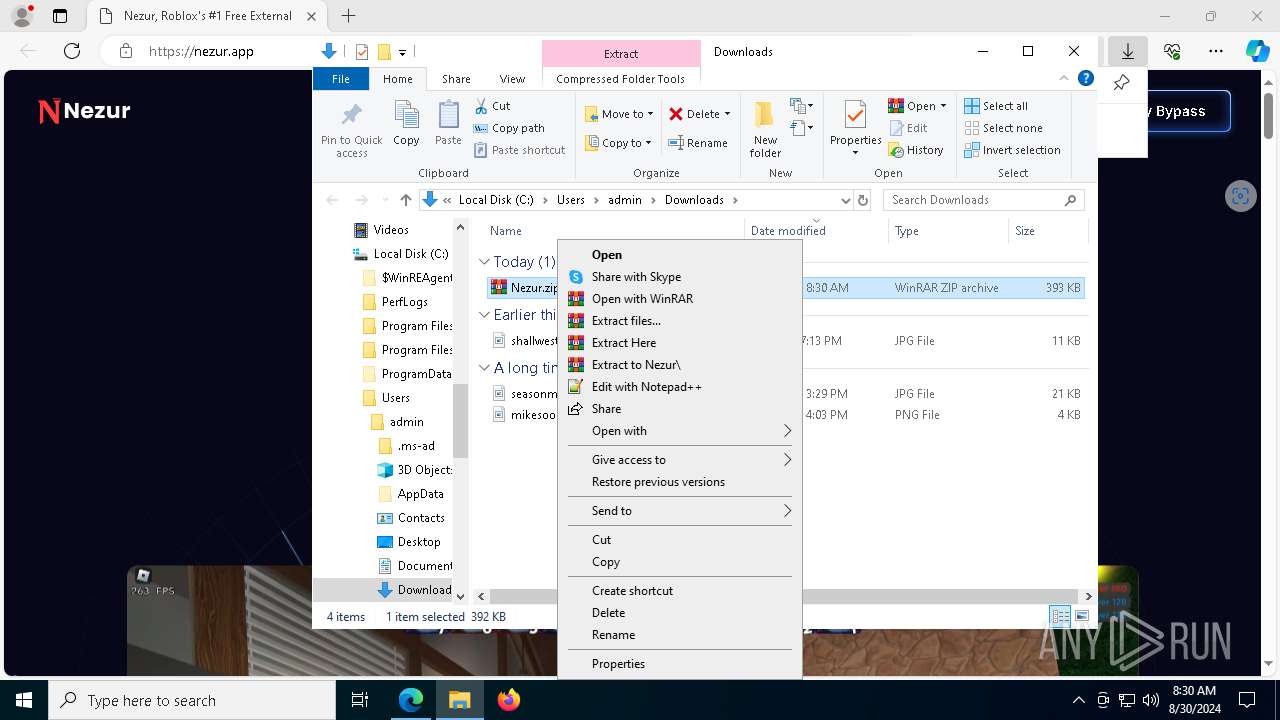Click Invert selection in ribbon
The image size is (1280, 720).
1012,150
